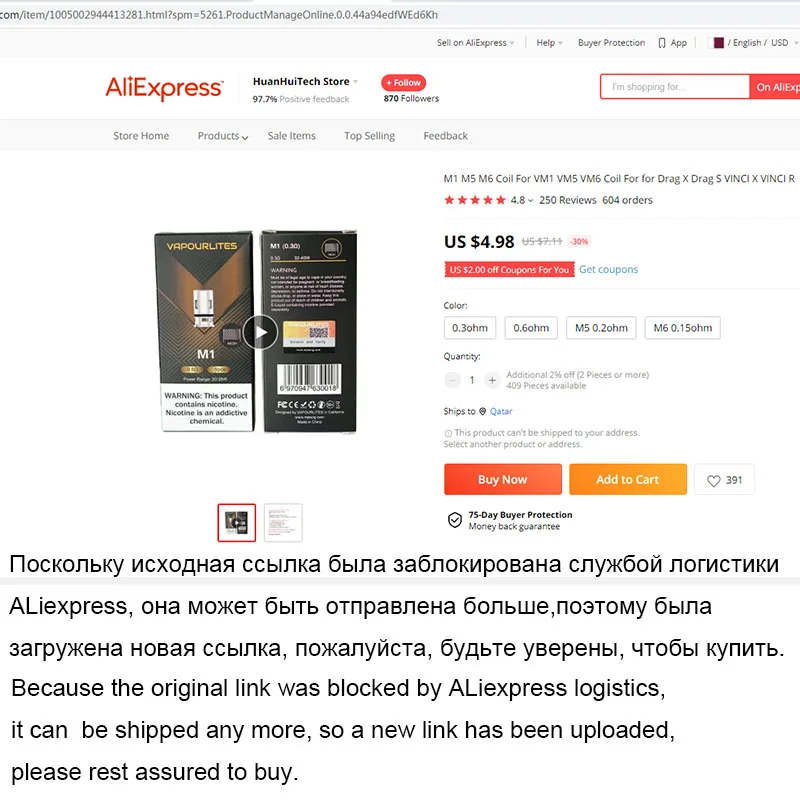Click the mobile App phone icon
This screenshot has width=800, height=800.
[662, 43]
